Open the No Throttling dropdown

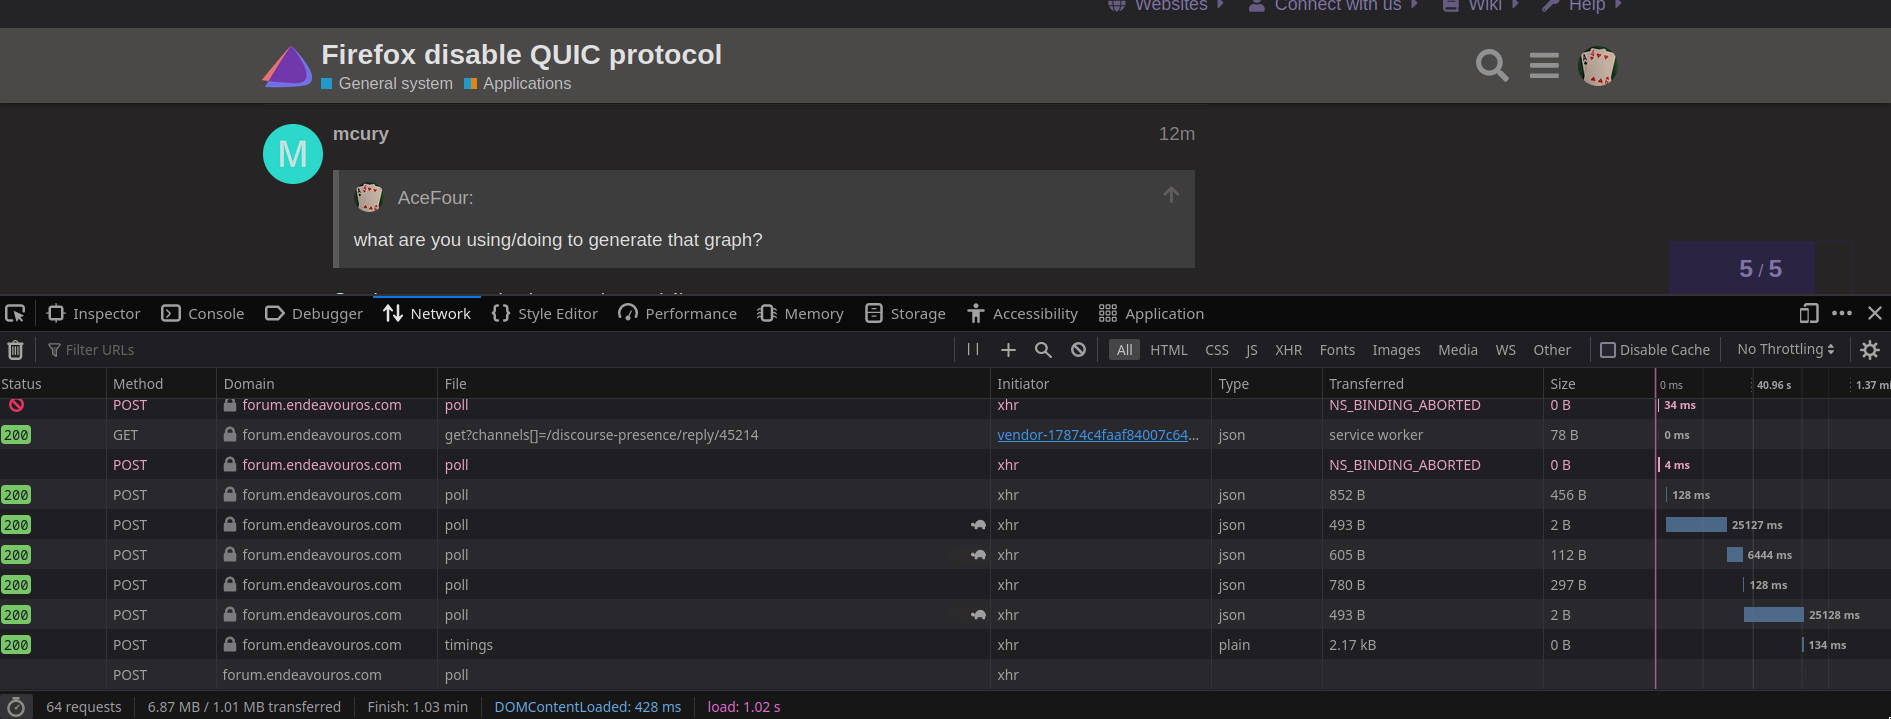pyautogui.click(x=1786, y=349)
